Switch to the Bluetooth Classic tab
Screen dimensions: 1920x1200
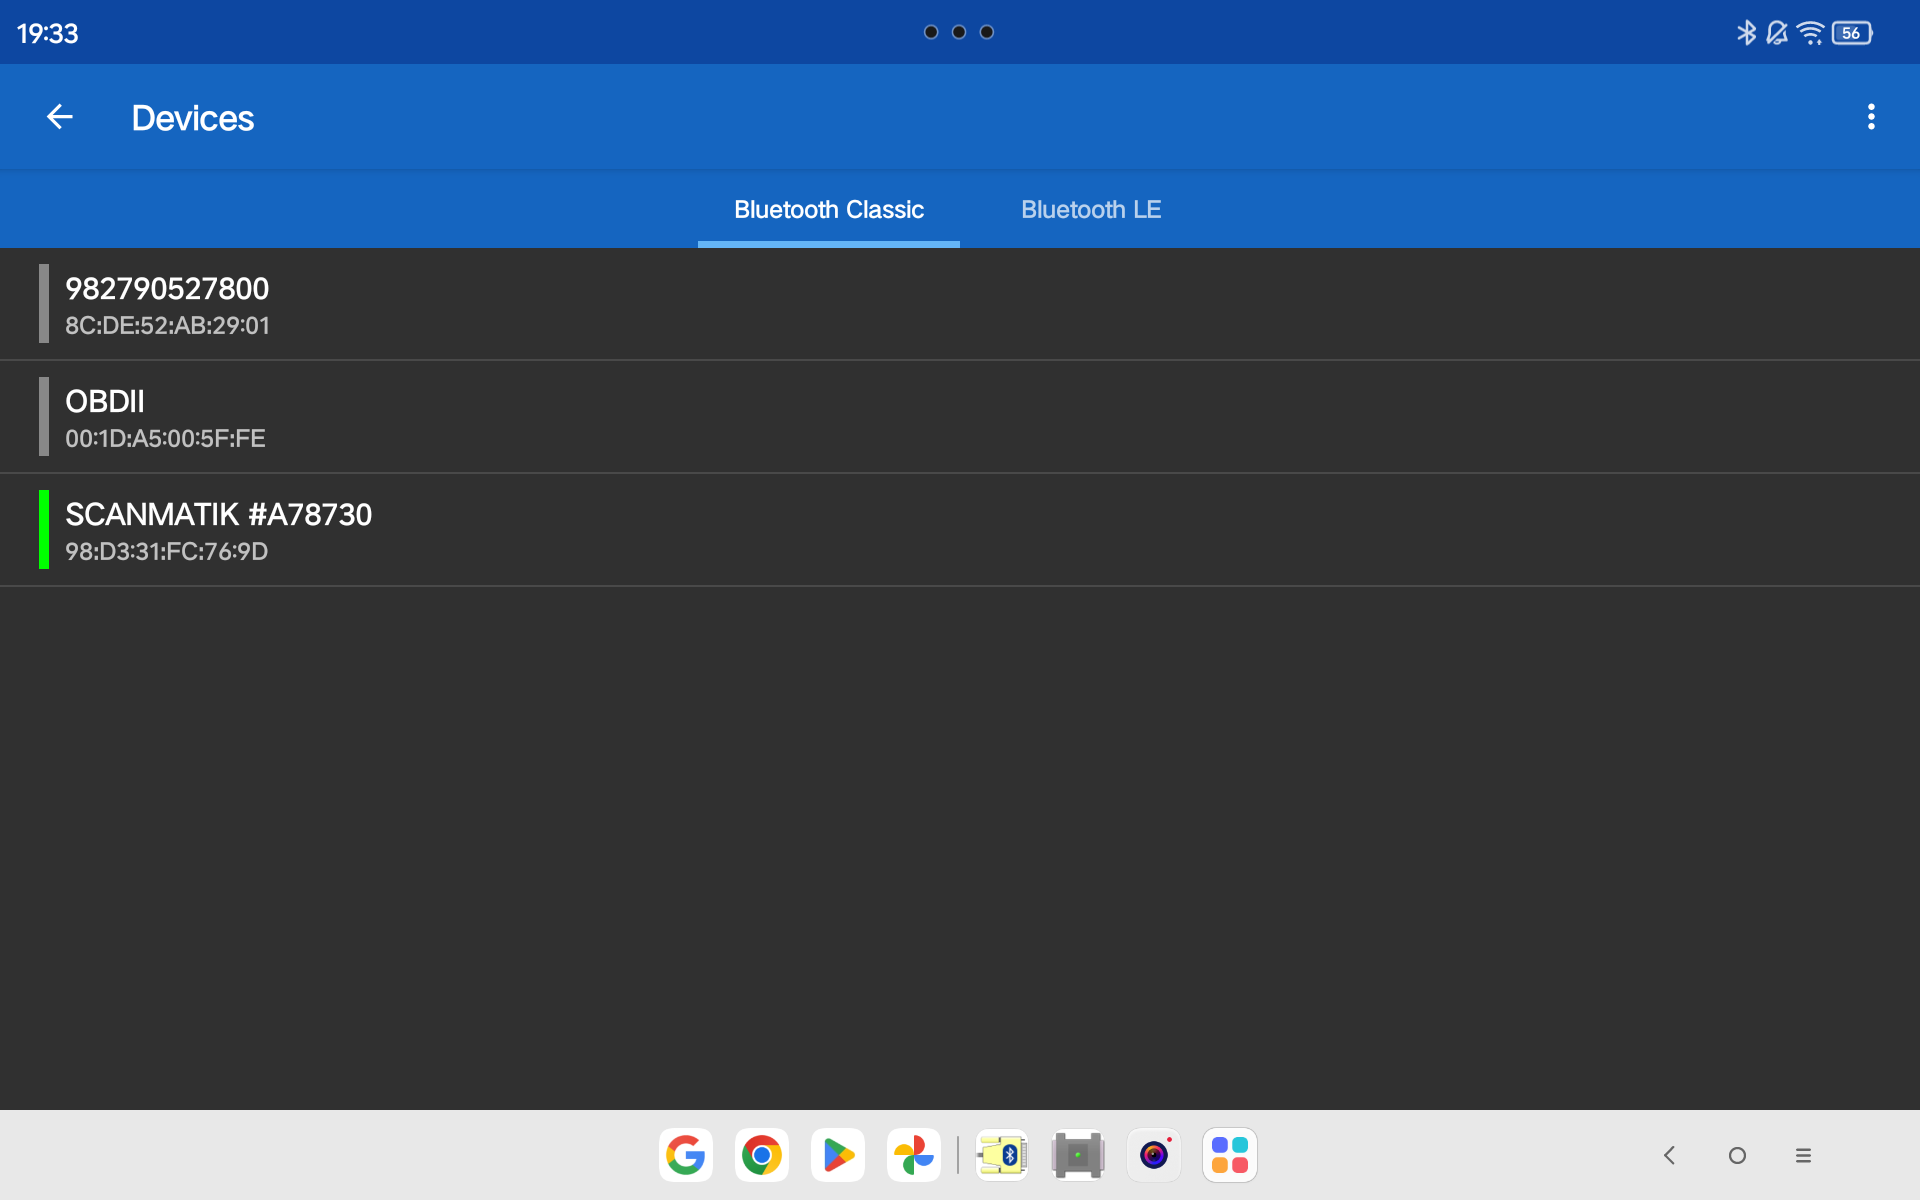(x=829, y=210)
